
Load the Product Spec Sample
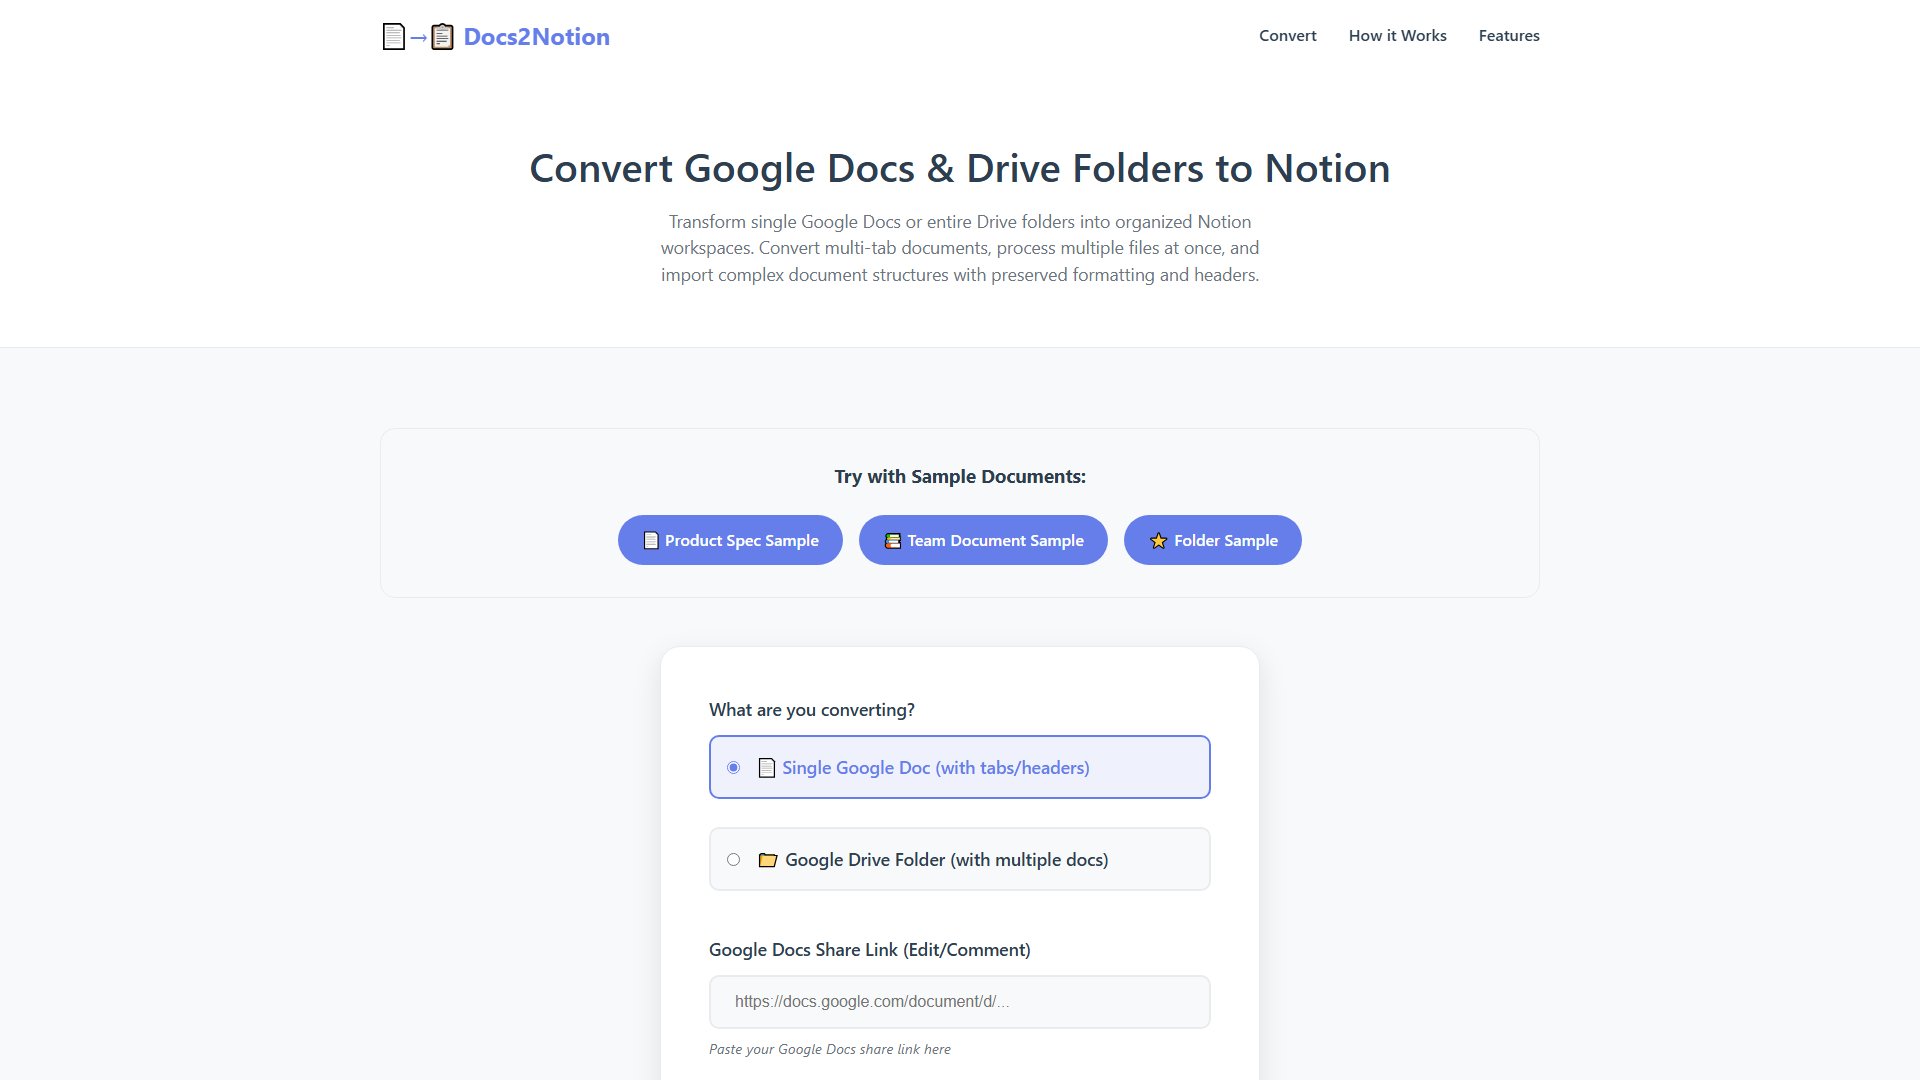pos(730,540)
